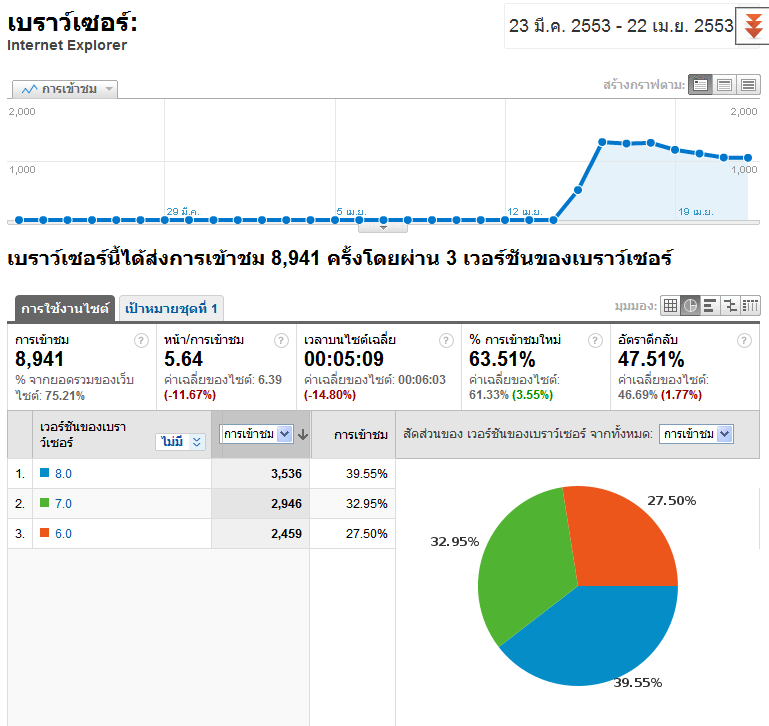The image size is (769, 726).
Task: Click the 47.51% bounce rate value
Action: [651, 359]
